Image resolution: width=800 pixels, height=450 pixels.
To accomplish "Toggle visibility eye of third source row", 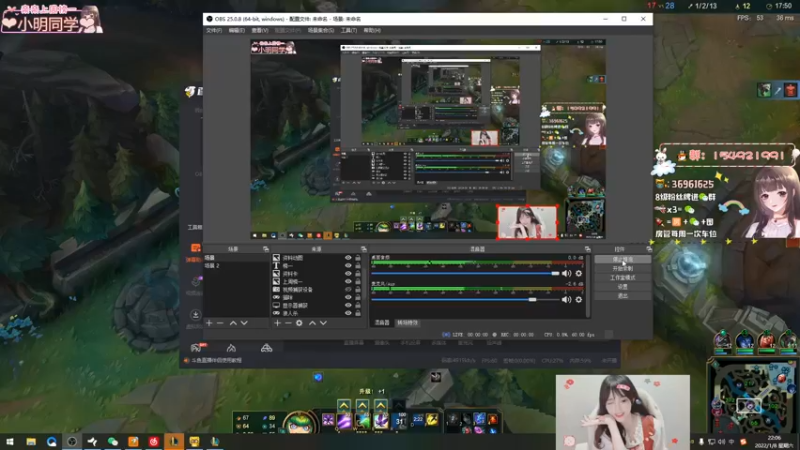I will point(348,274).
